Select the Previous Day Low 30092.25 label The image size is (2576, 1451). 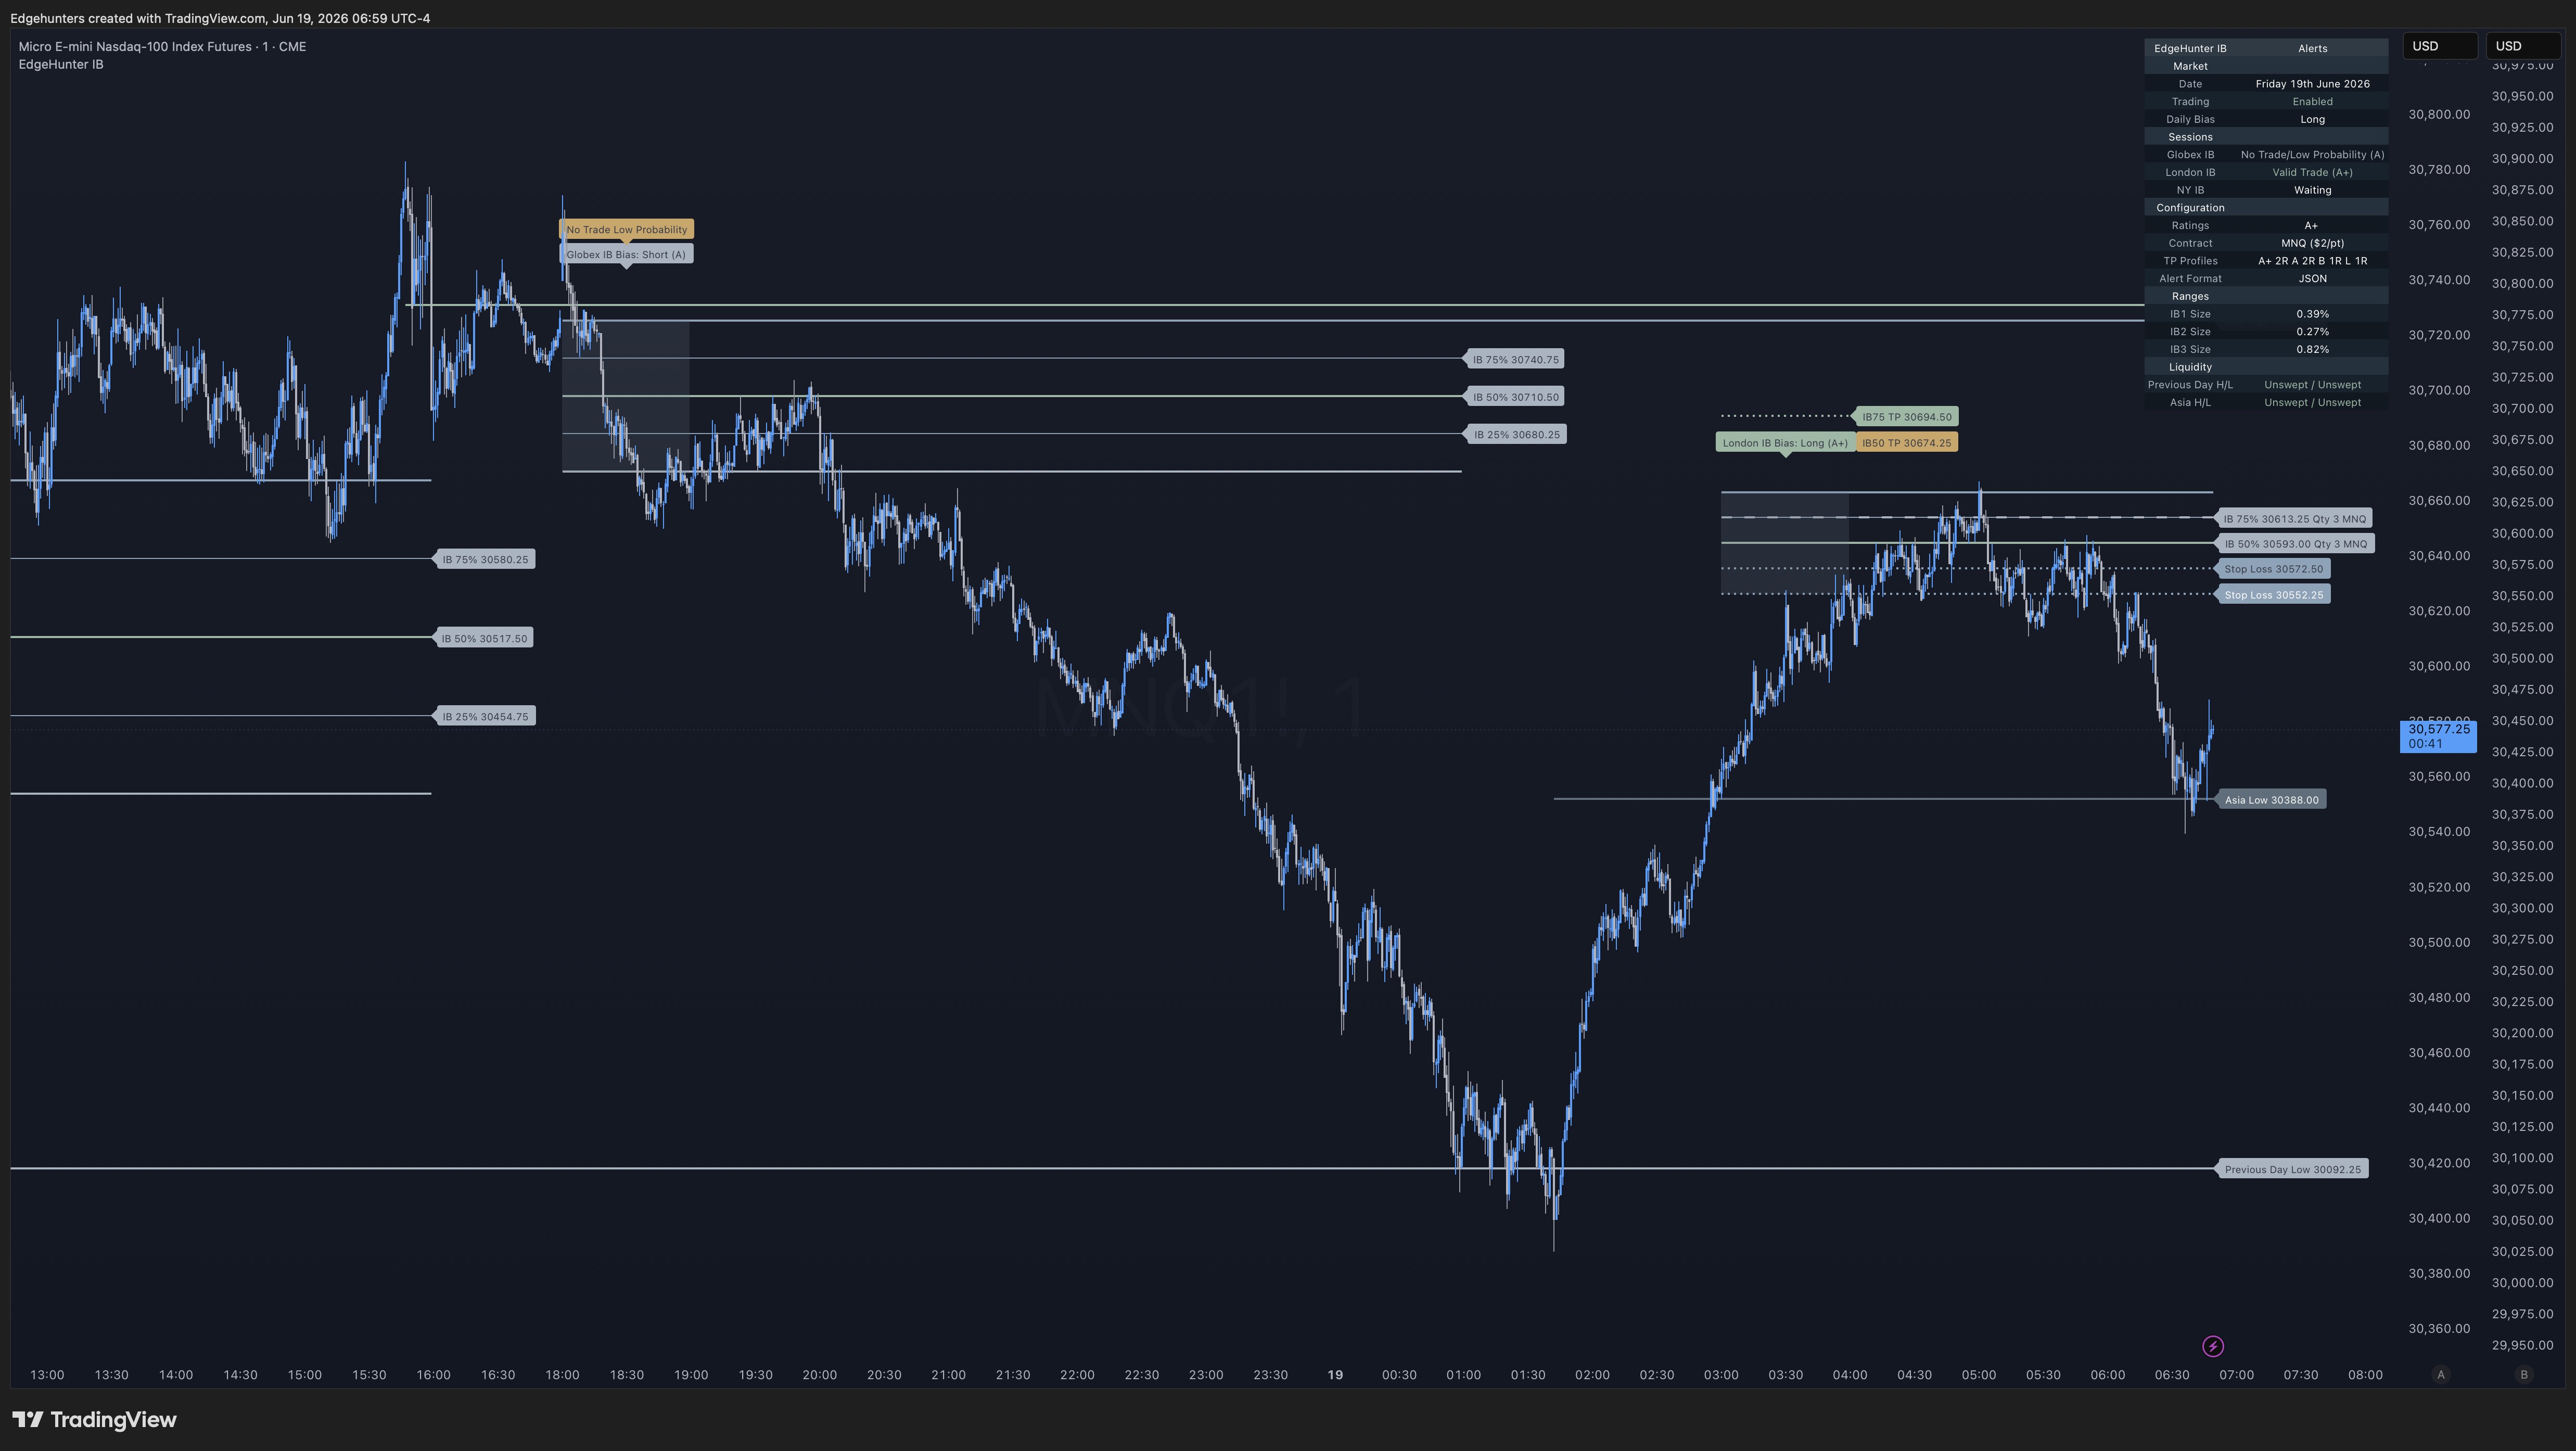pyautogui.click(x=2292, y=1168)
